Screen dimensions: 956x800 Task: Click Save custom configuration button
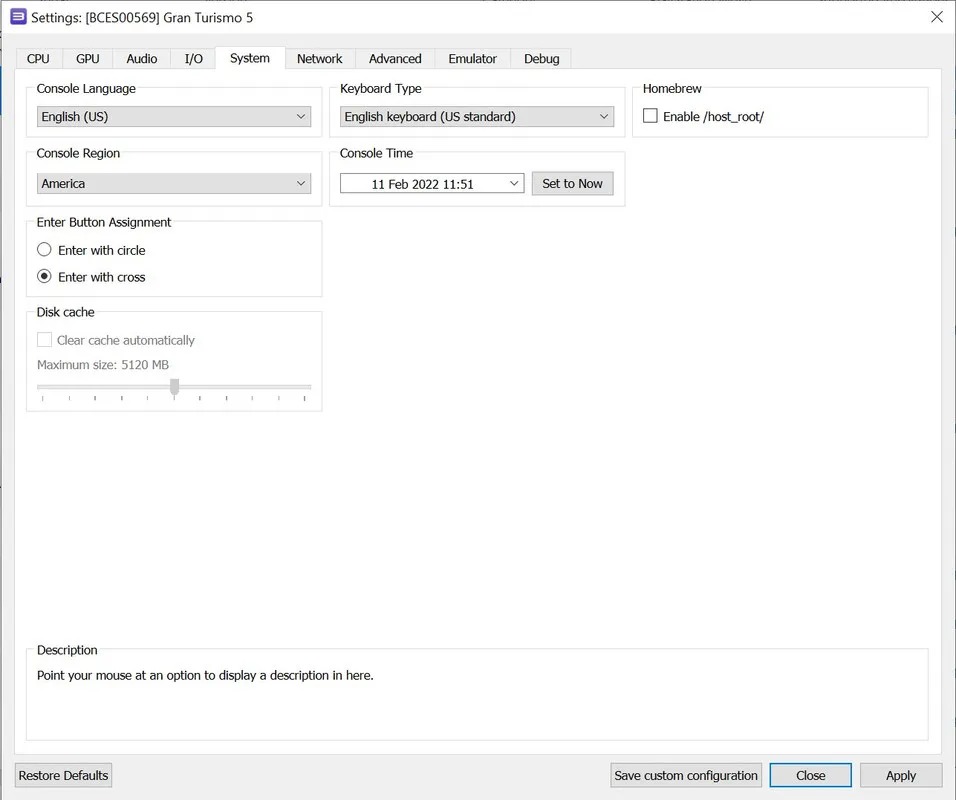point(686,775)
